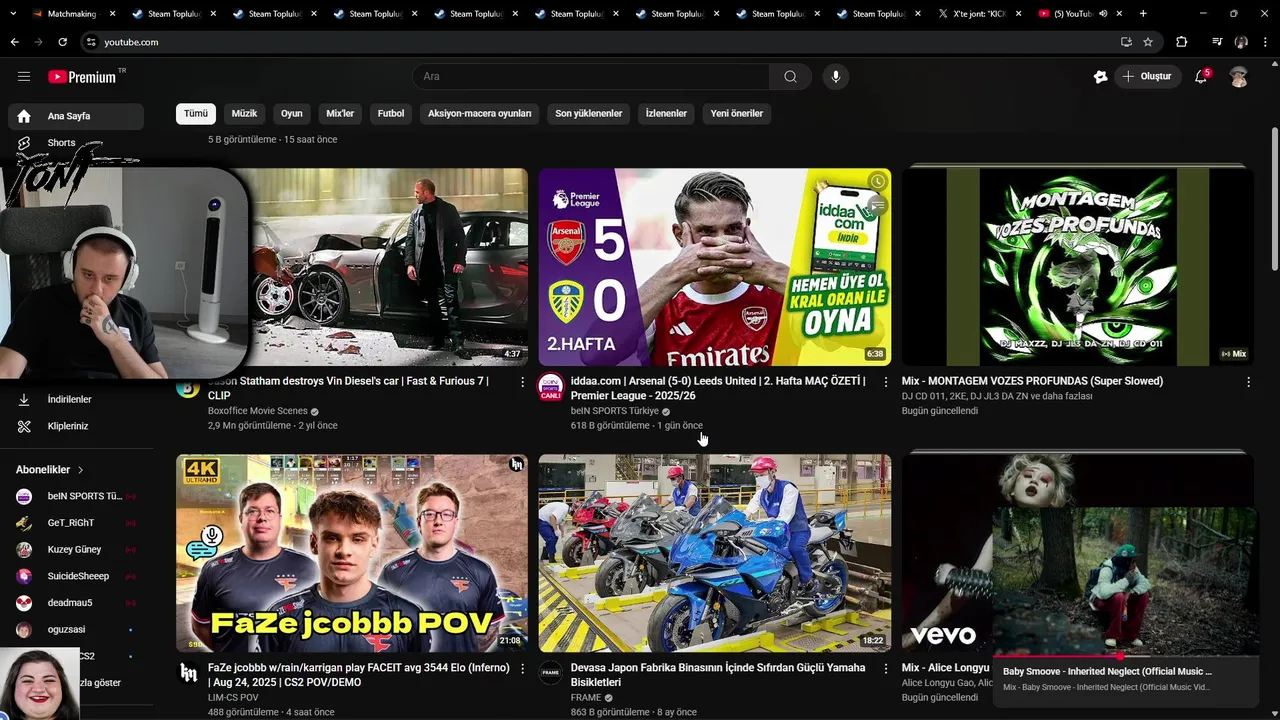1280x720 pixels.
Task: Select Aksiyon-macera oyunları filter chip
Action: click(480, 113)
